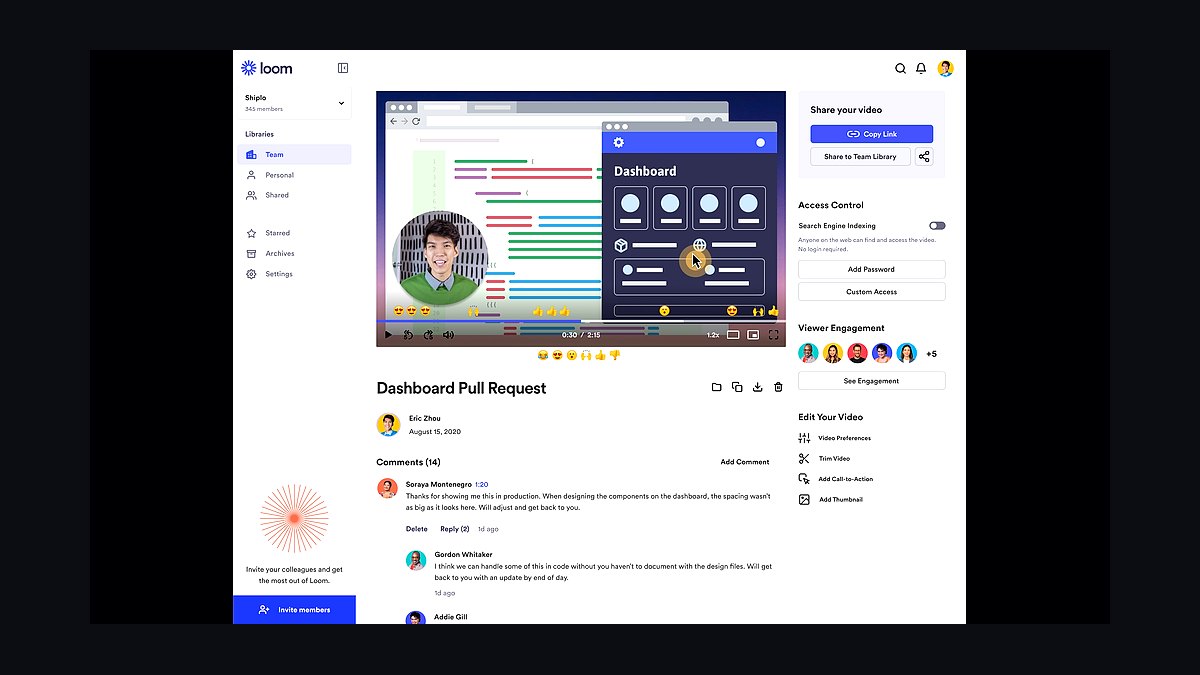The image size is (1200, 675).
Task: Seek on the video progress bar
Action: (581, 321)
